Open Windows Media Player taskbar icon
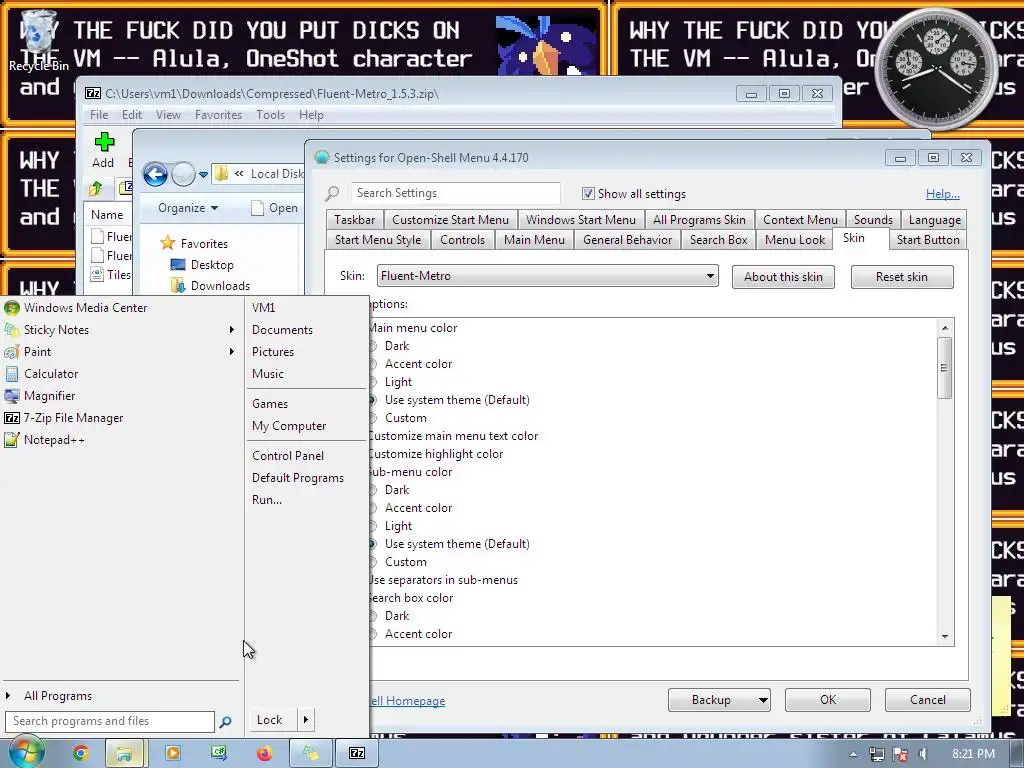1024x768 pixels. coord(173,753)
